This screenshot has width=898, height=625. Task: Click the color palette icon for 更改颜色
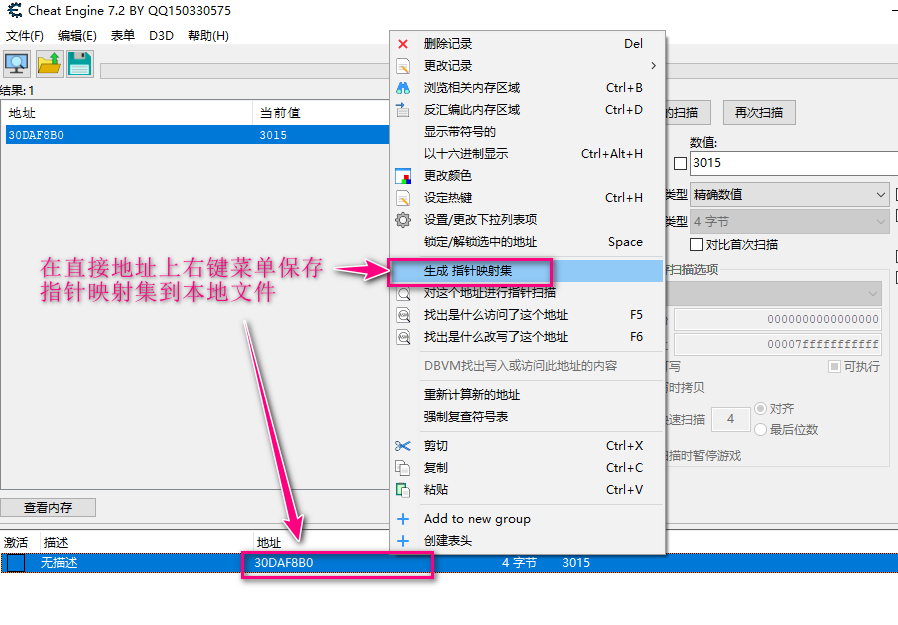click(x=403, y=176)
